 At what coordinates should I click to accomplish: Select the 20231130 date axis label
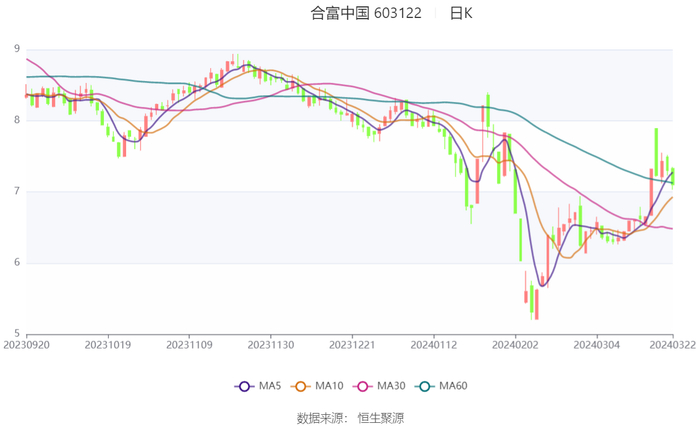coord(270,344)
